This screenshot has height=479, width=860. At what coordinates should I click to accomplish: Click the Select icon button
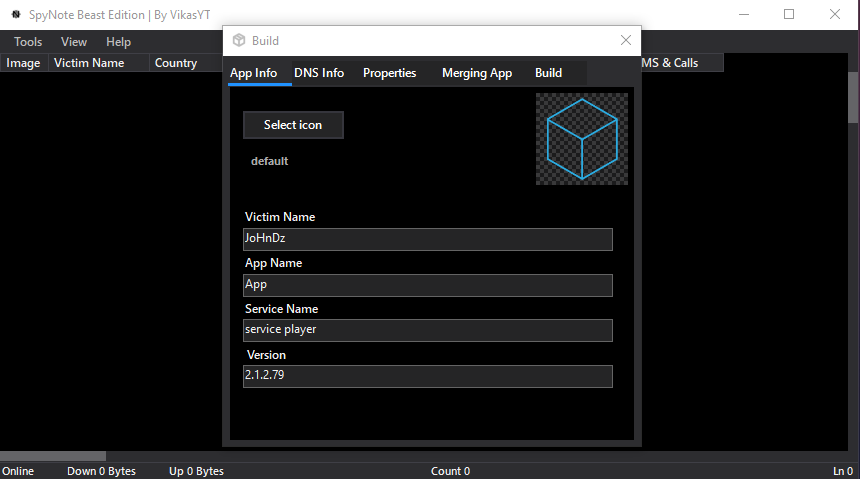point(293,125)
